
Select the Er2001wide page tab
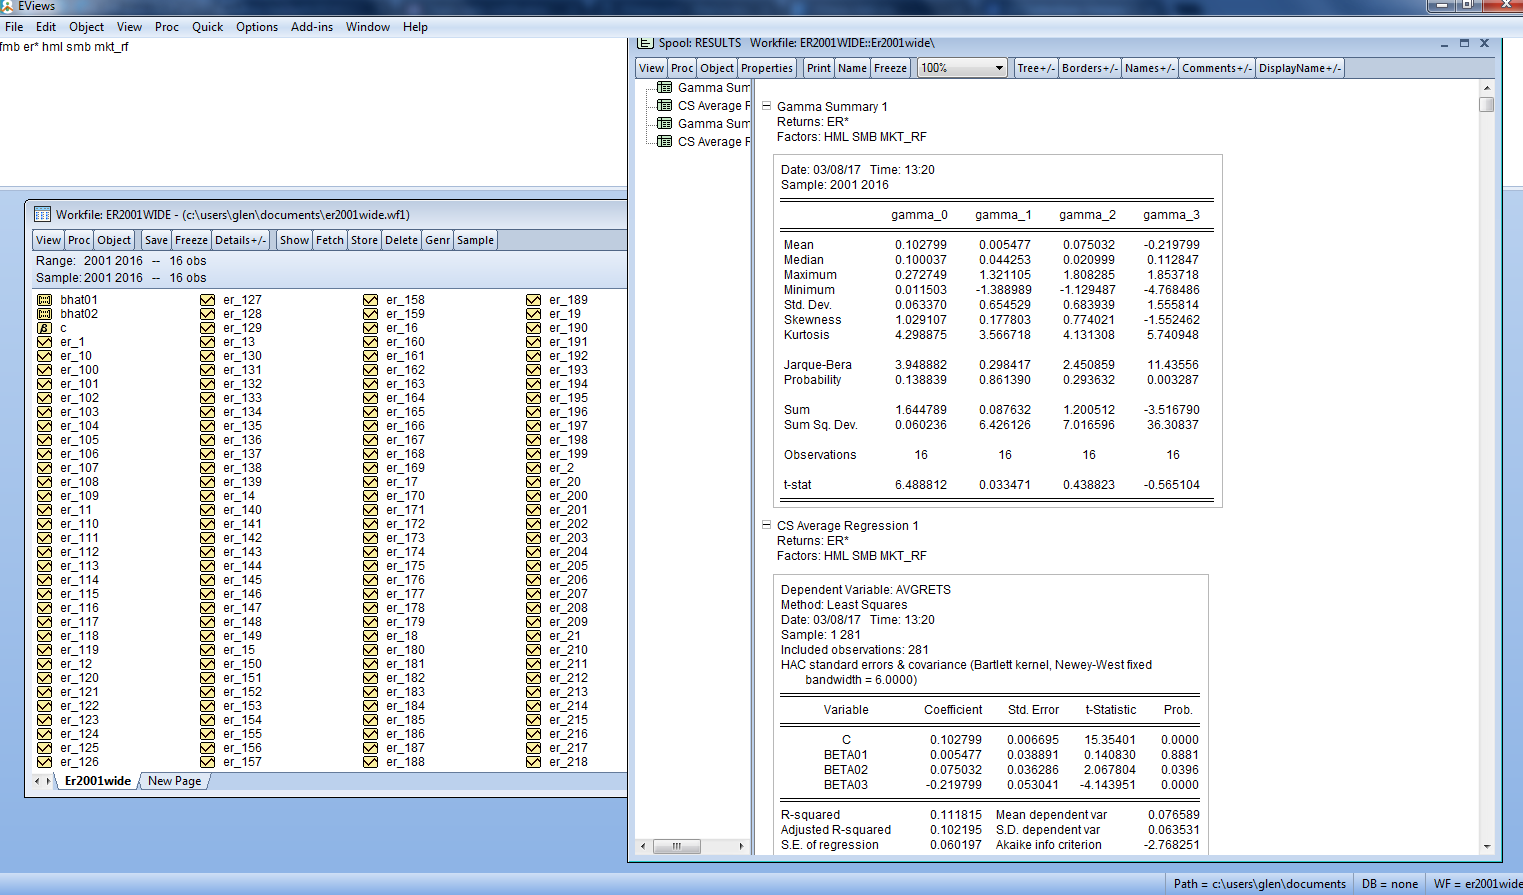tap(98, 781)
